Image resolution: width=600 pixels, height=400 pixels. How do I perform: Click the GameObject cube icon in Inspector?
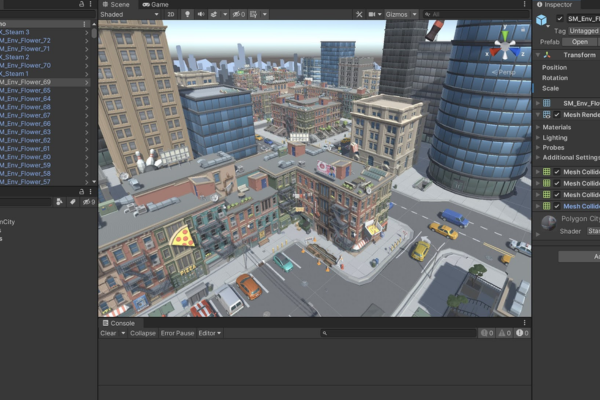[542, 19]
